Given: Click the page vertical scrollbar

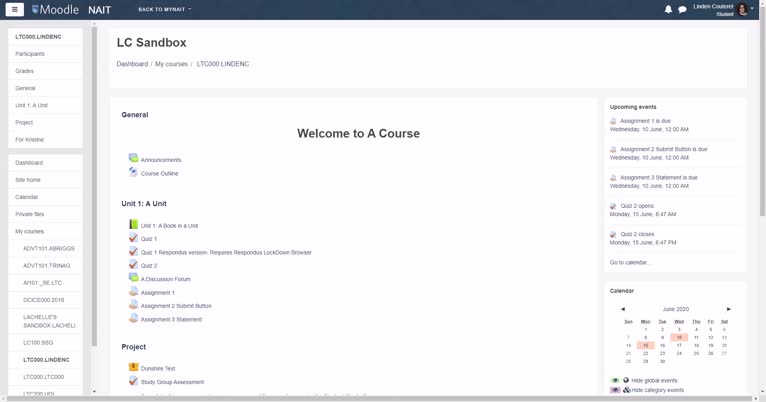Looking at the screenshot, I should (x=762, y=112).
